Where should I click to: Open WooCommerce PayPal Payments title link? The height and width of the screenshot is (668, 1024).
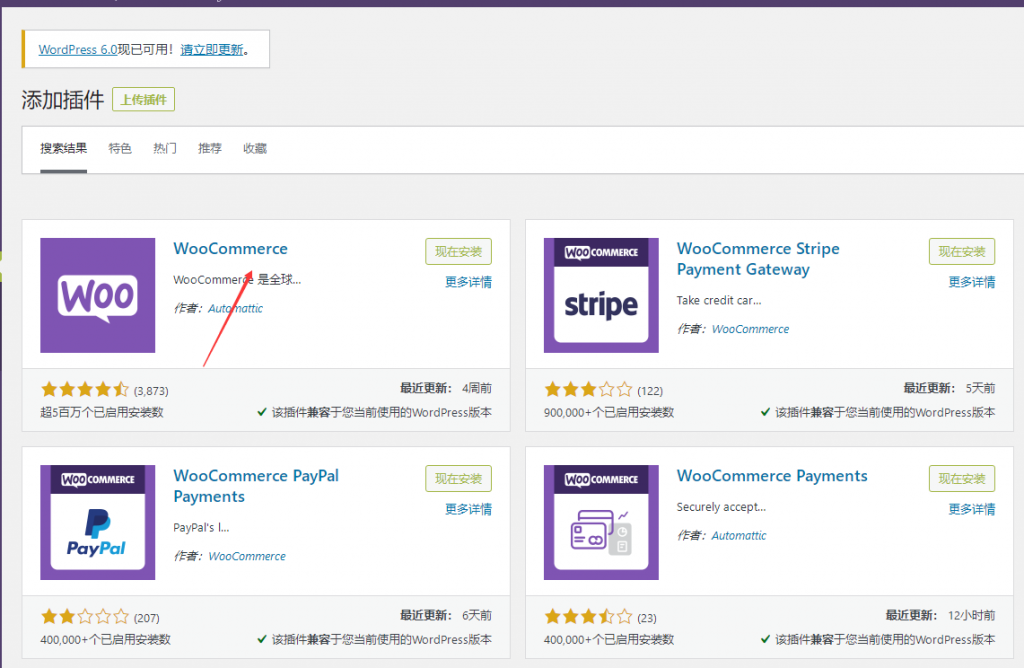point(256,486)
